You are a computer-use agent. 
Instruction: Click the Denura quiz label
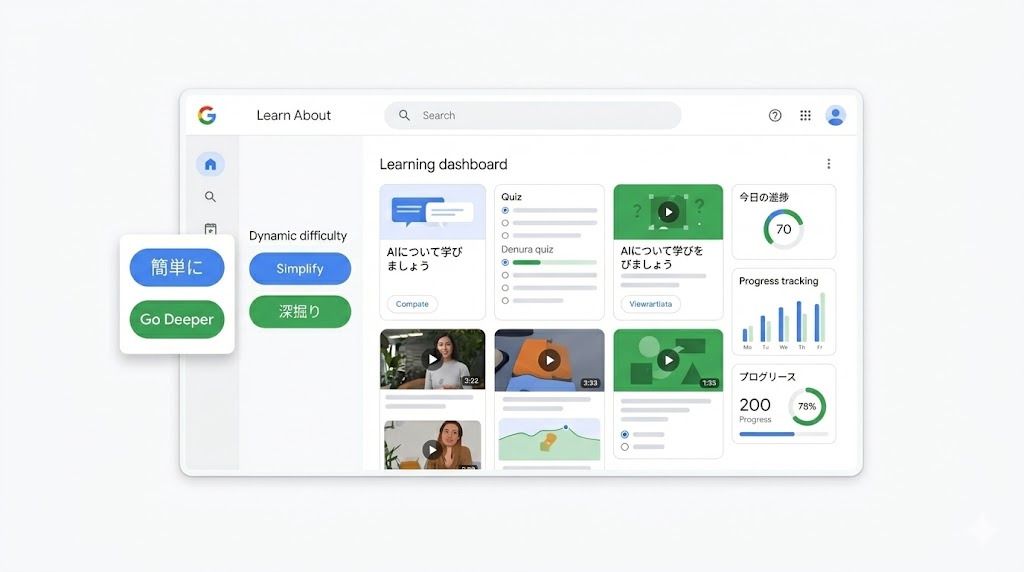click(x=527, y=249)
